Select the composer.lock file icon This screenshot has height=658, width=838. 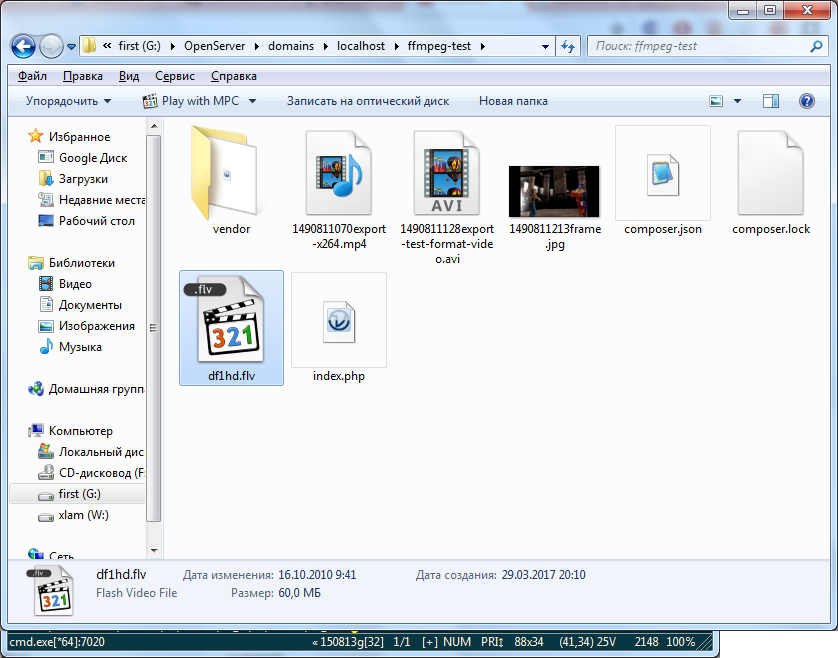[770, 173]
